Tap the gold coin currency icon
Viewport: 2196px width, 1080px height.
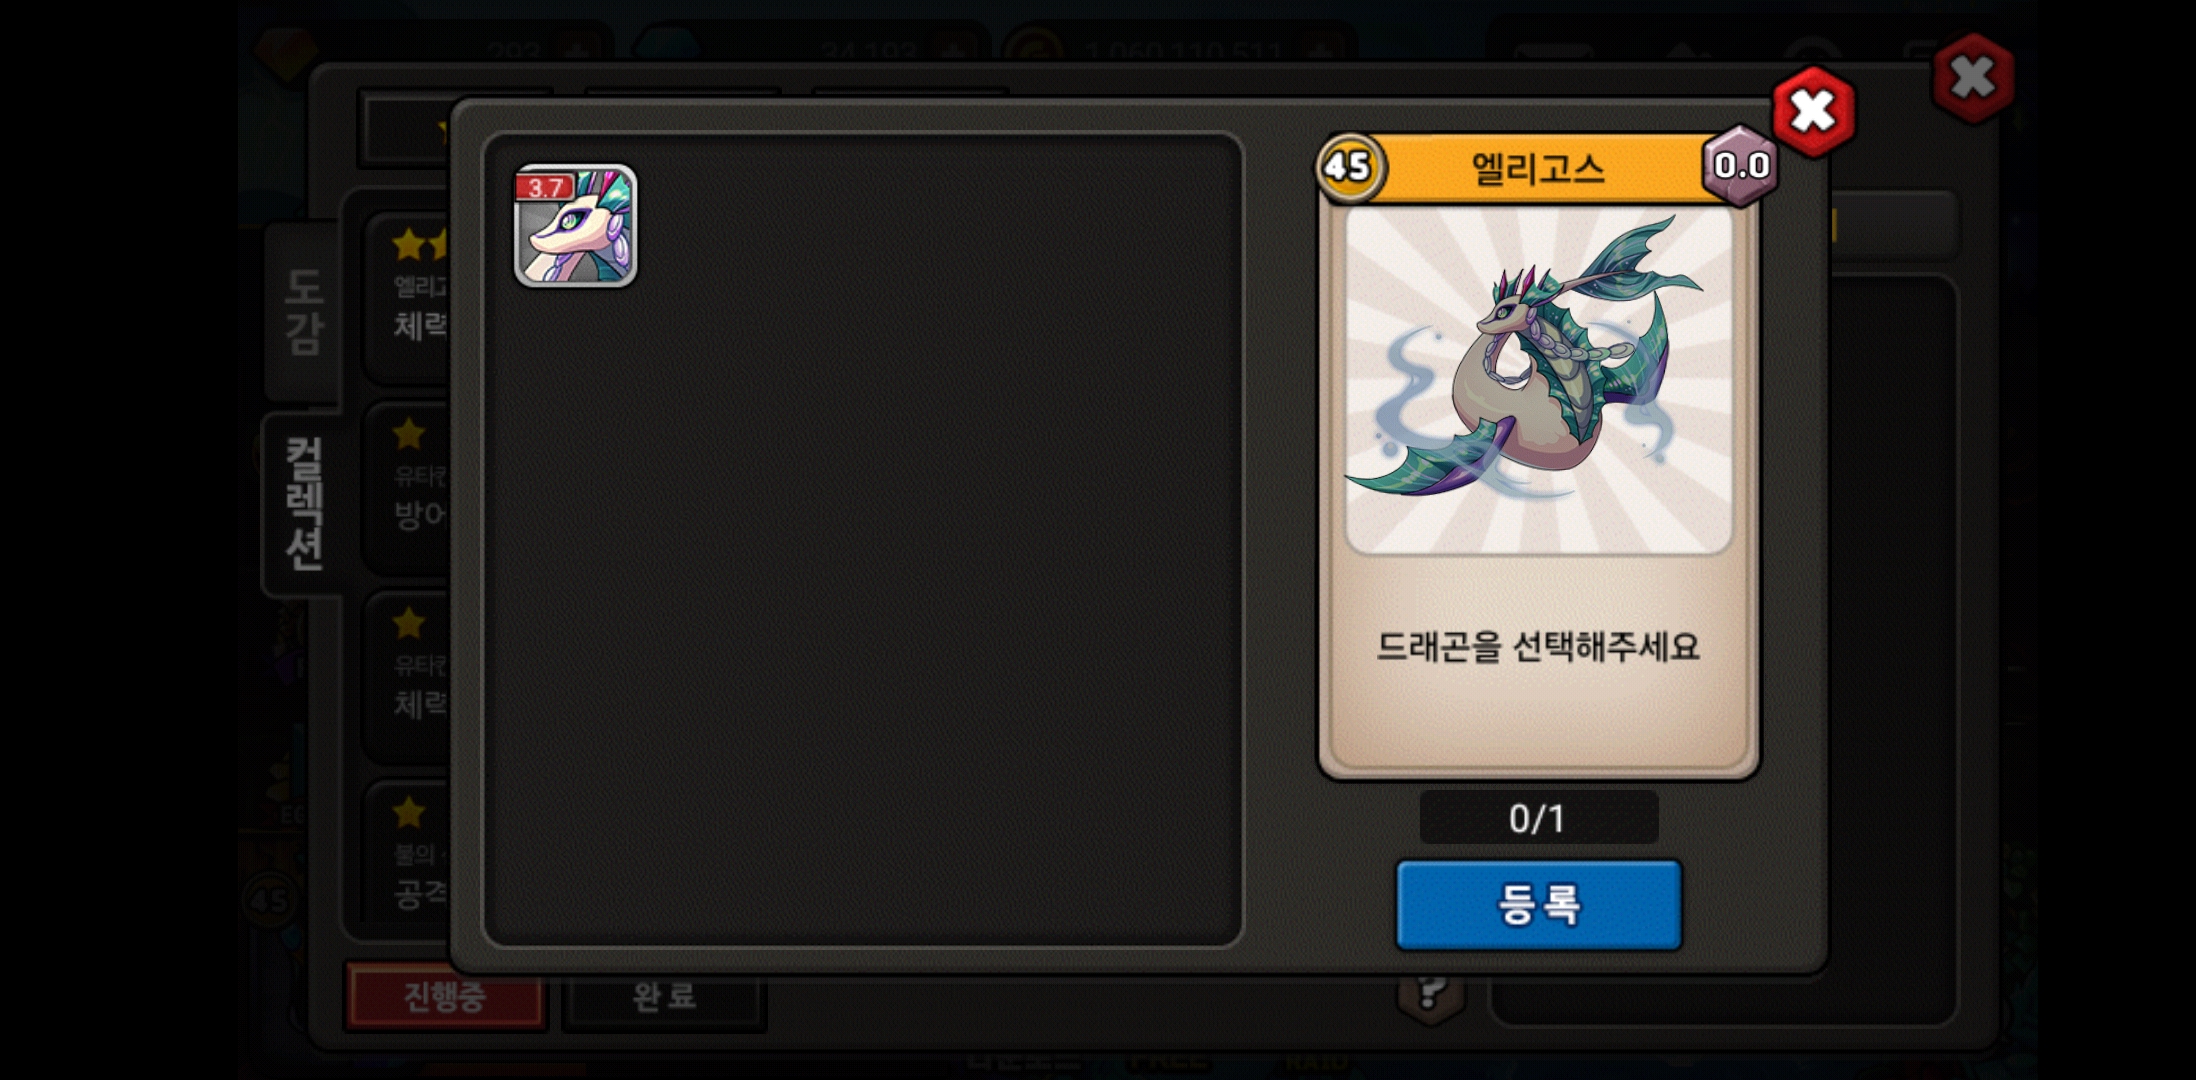click(1033, 48)
